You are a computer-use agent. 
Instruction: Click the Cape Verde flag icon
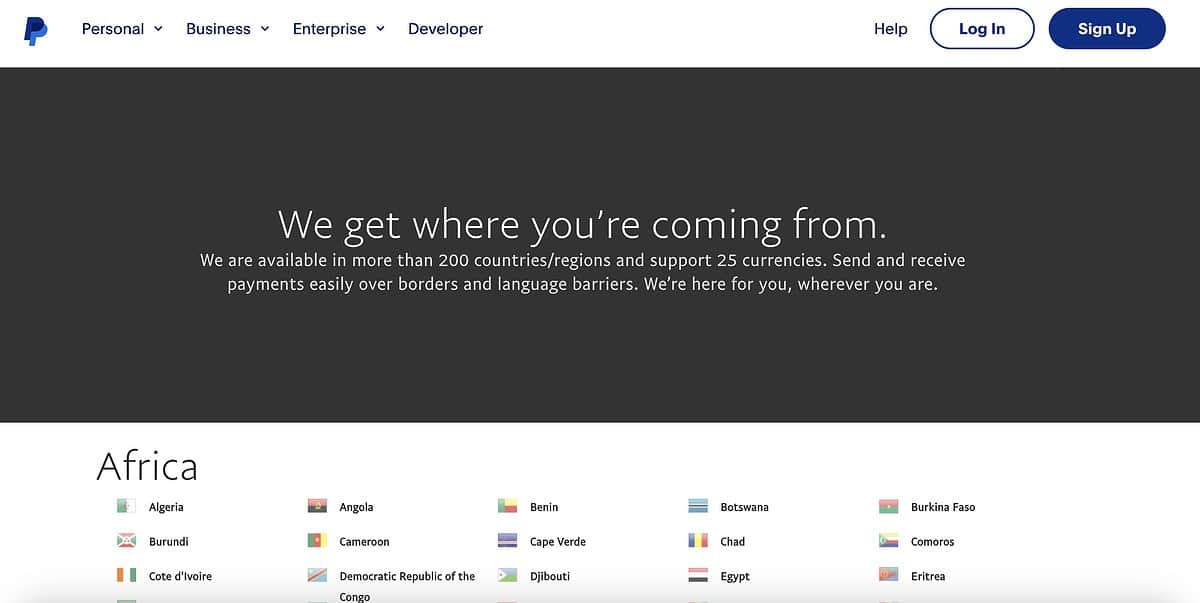508,541
